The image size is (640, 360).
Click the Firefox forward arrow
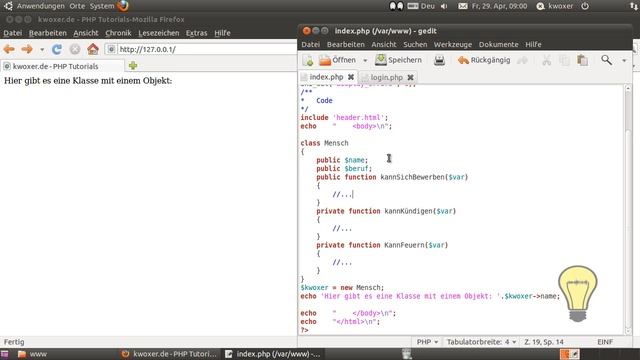[x=27, y=49]
